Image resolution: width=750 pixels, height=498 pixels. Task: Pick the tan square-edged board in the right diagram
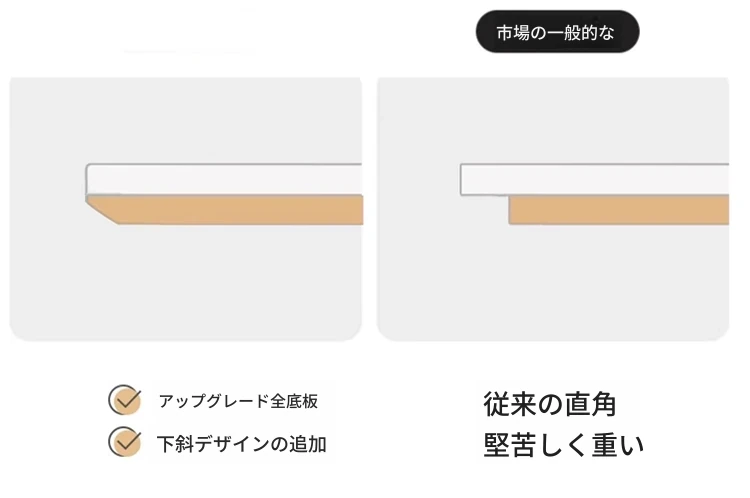click(619, 210)
